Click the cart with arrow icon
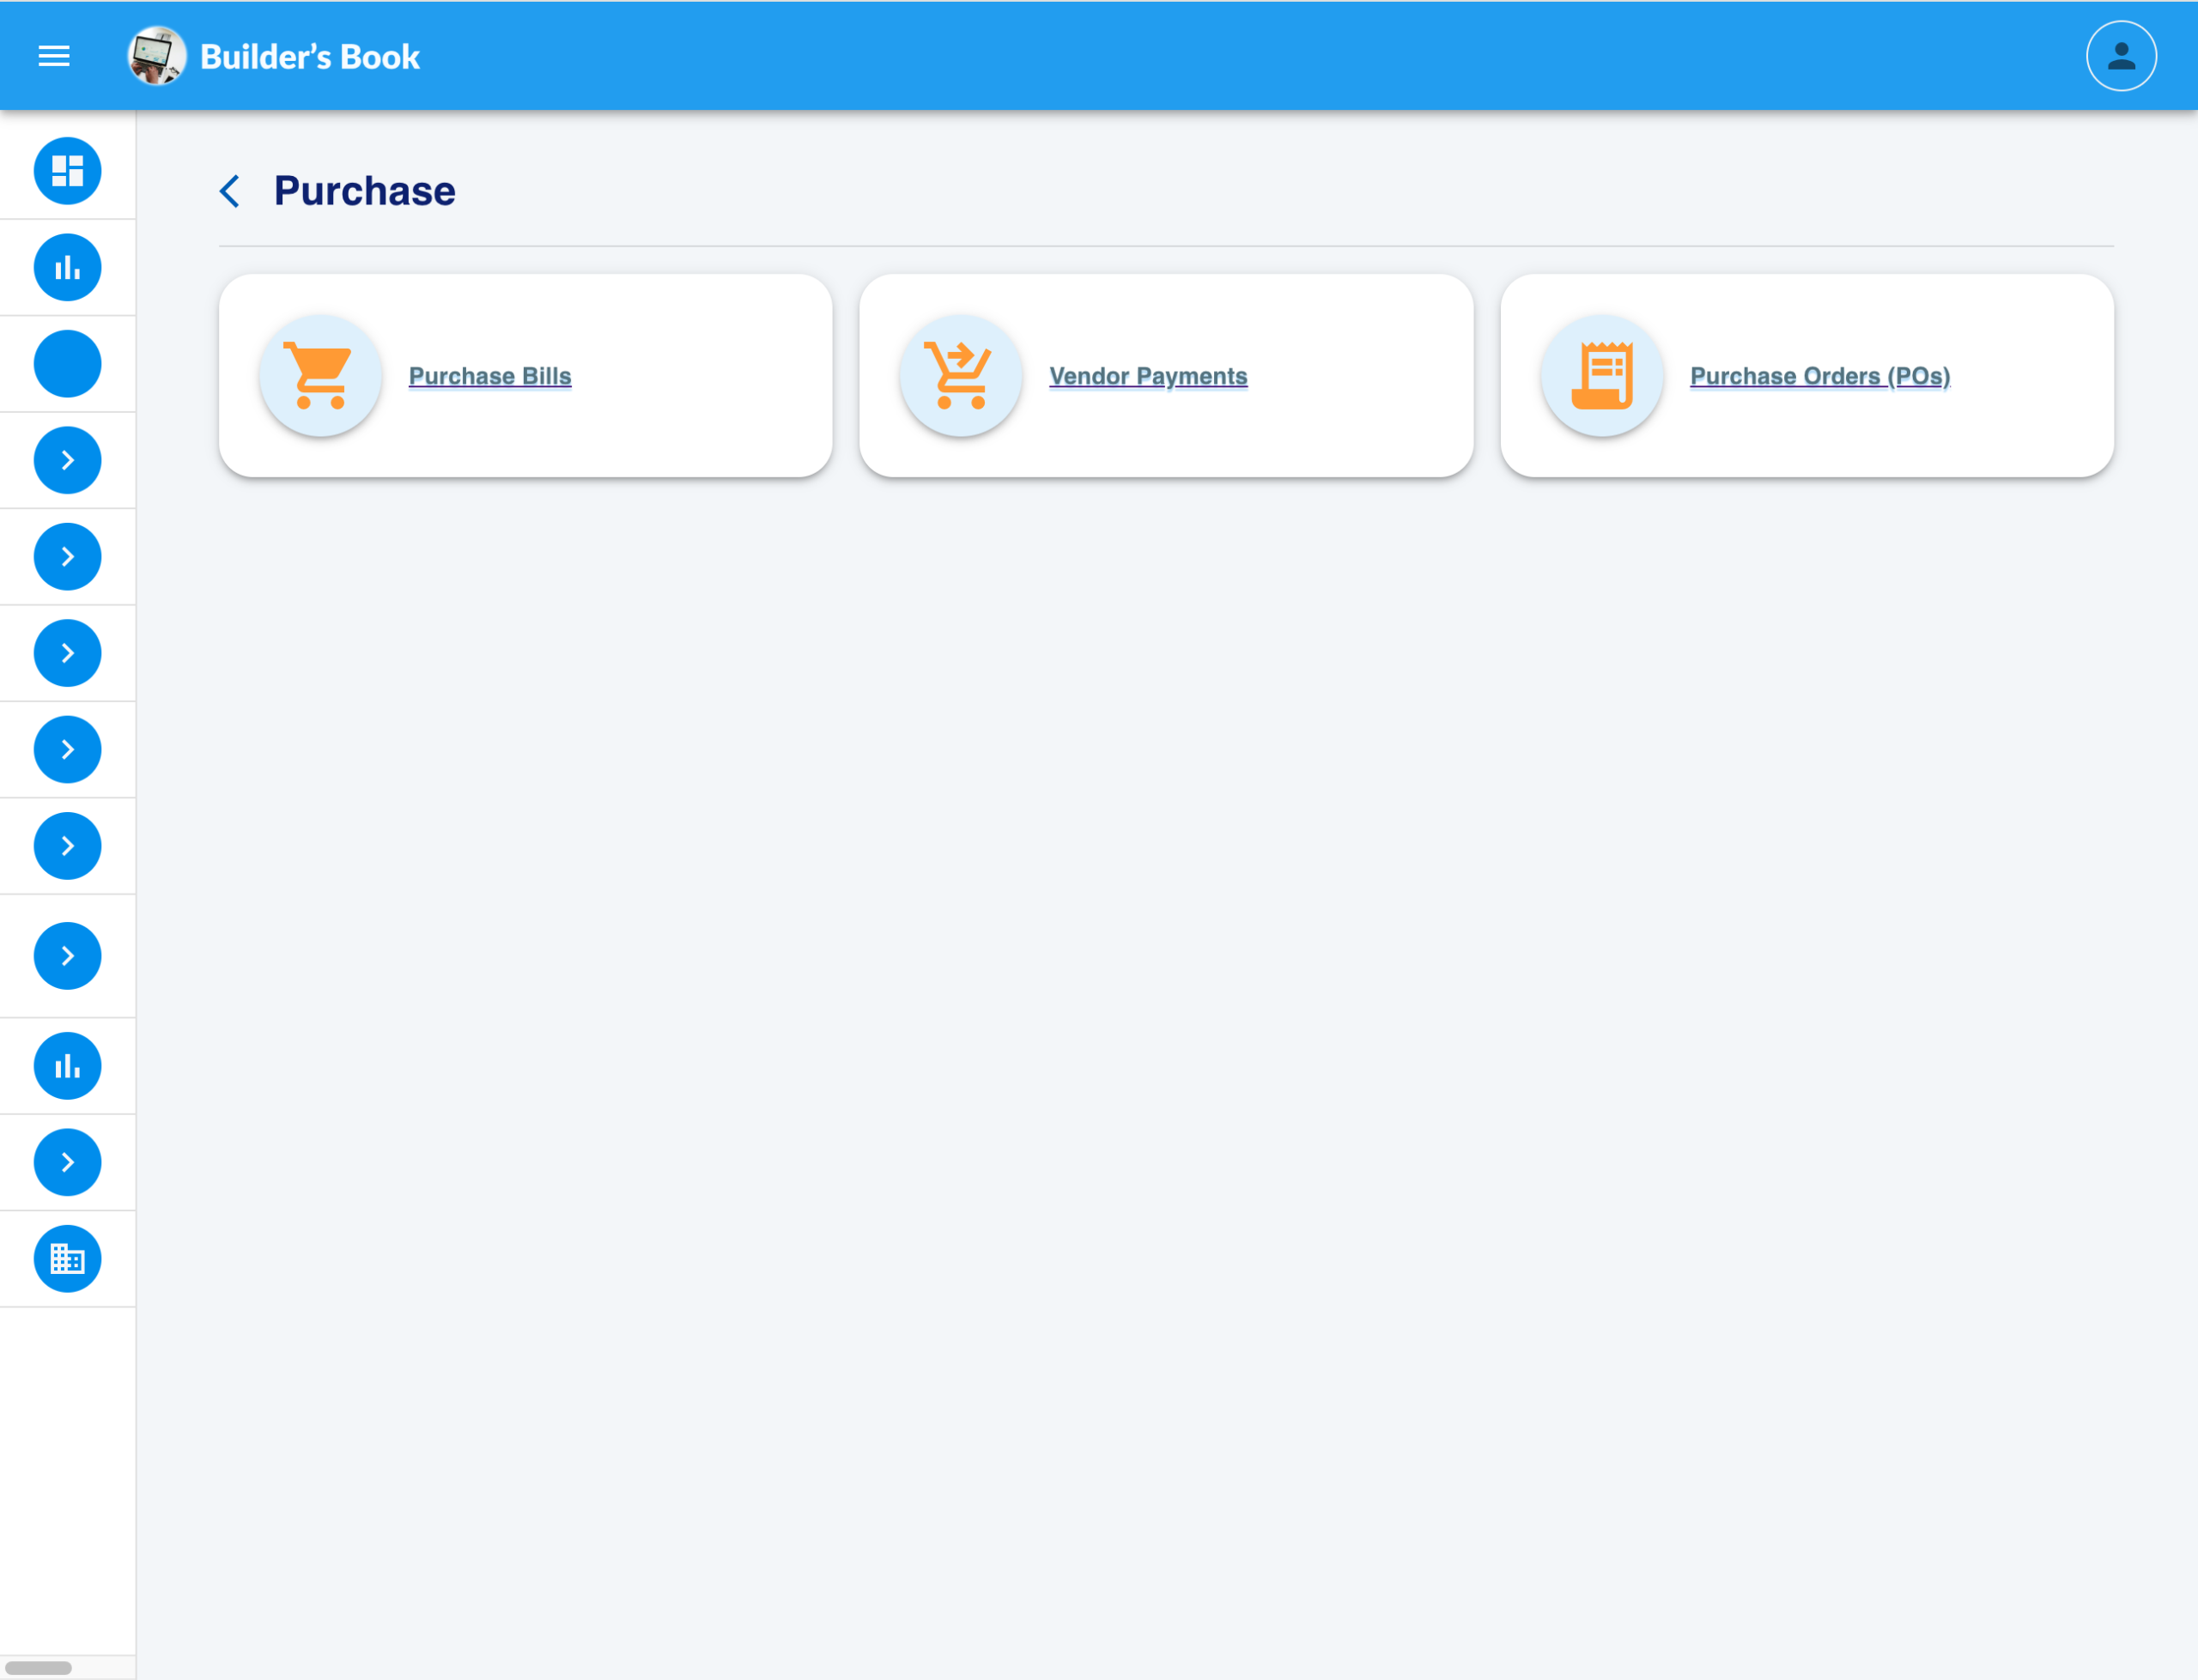 pyautogui.click(x=960, y=376)
